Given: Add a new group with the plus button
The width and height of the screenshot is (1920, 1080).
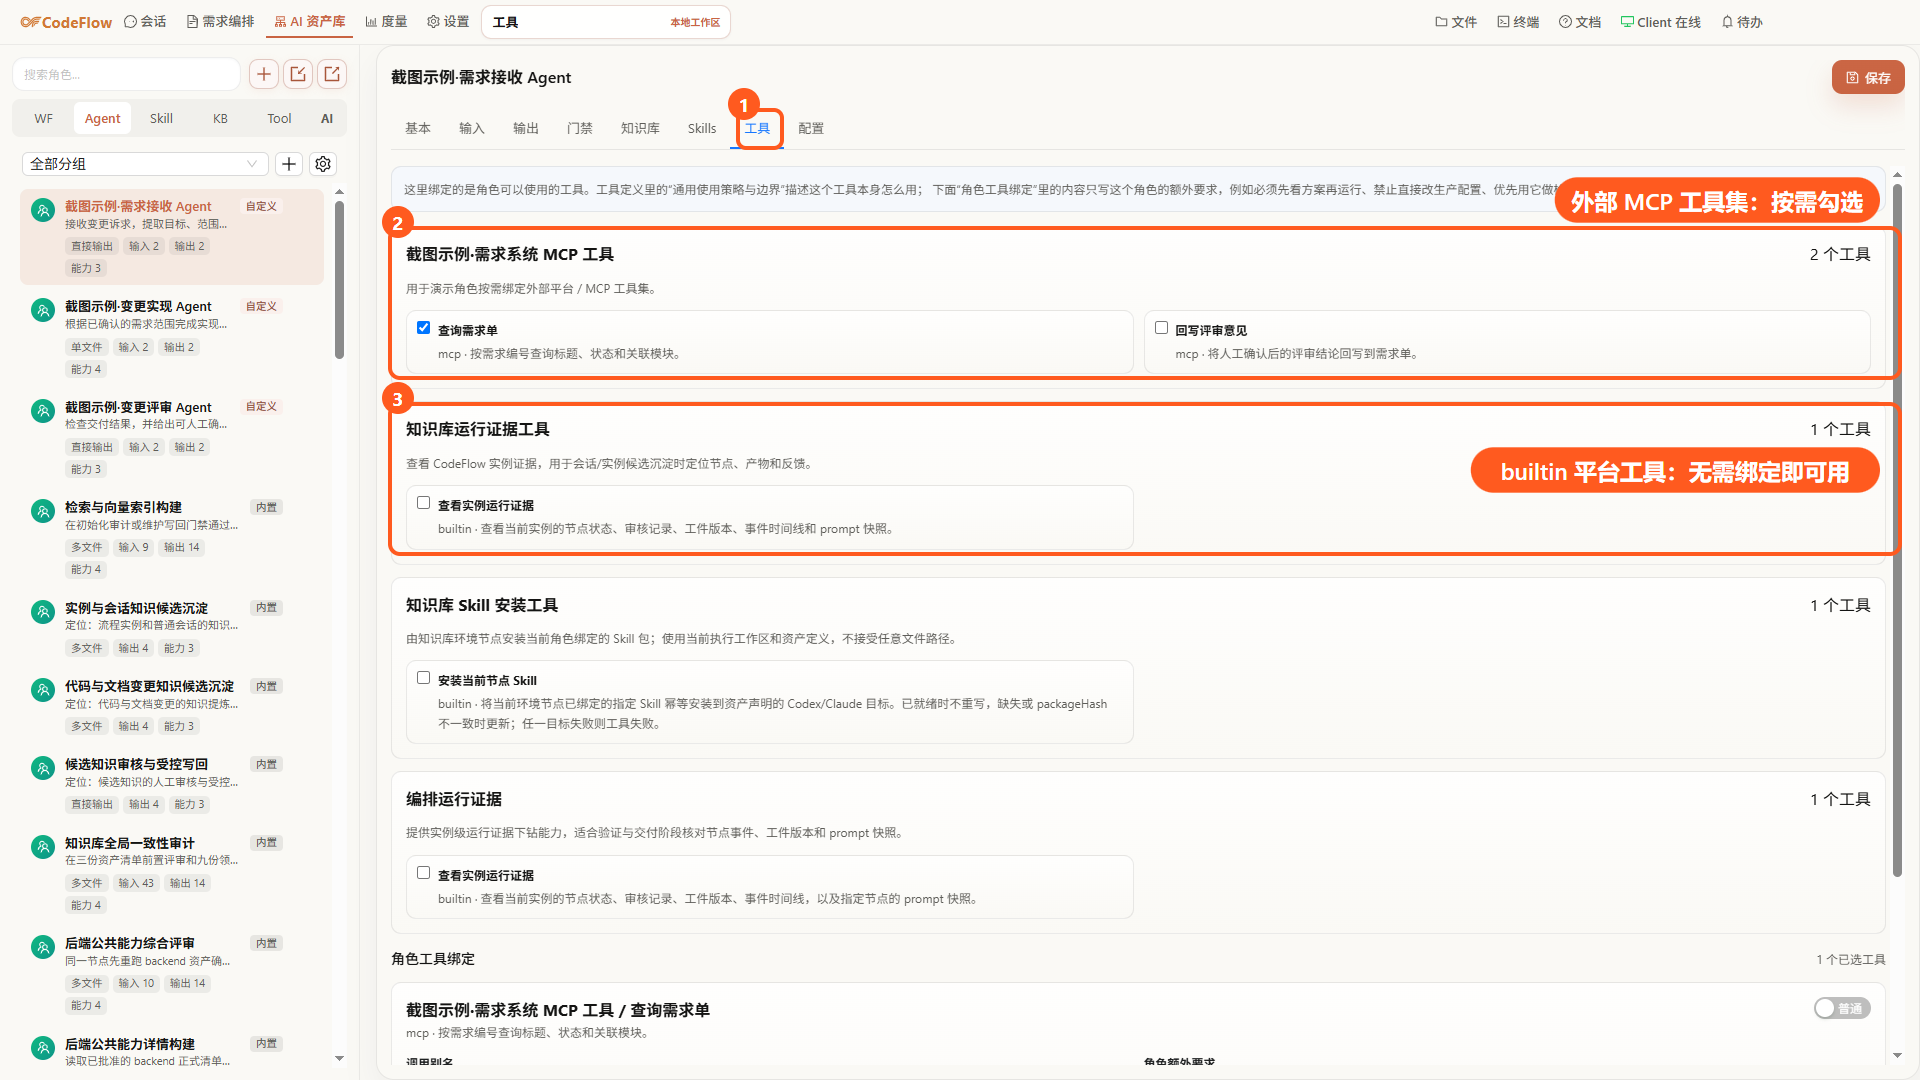Looking at the screenshot, I should click(289, 164).
